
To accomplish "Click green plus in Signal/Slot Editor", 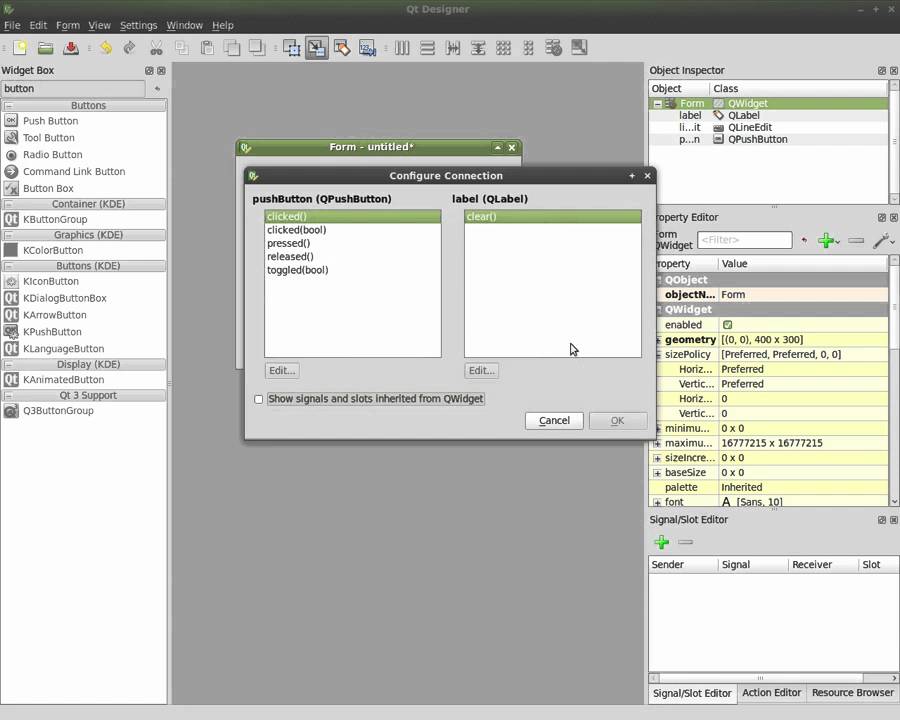I will coord(661,542).
